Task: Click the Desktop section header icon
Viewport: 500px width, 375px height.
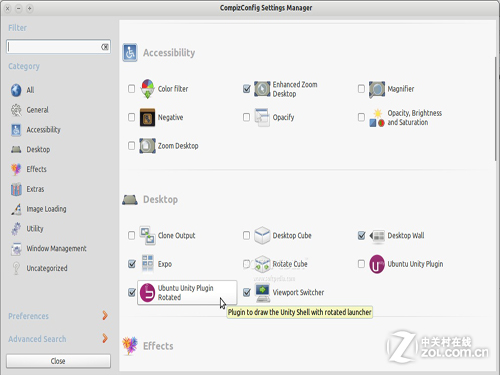Action: coord(130,200)
